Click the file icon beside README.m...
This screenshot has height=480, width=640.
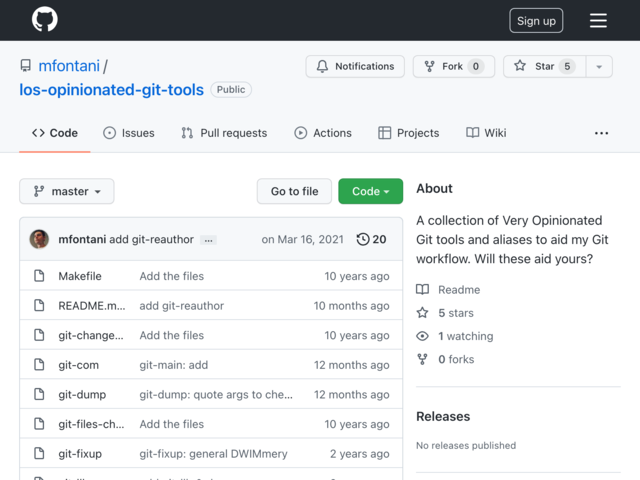[39, 305]
